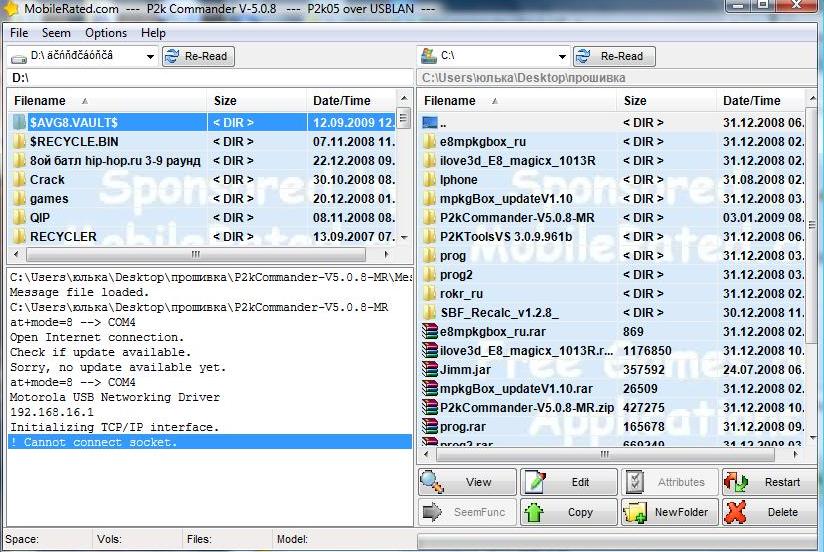Click the SeemFunc arrow icon
The image size is (824, 552).
(432, 512)
